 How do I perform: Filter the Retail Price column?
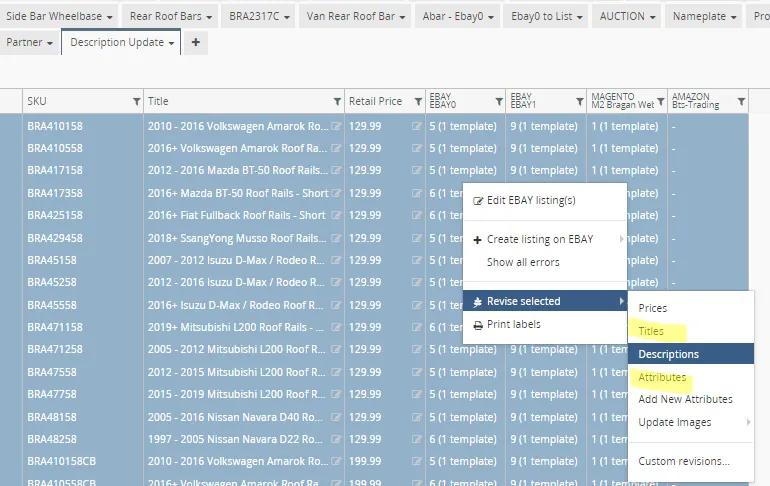pos(418,102)
